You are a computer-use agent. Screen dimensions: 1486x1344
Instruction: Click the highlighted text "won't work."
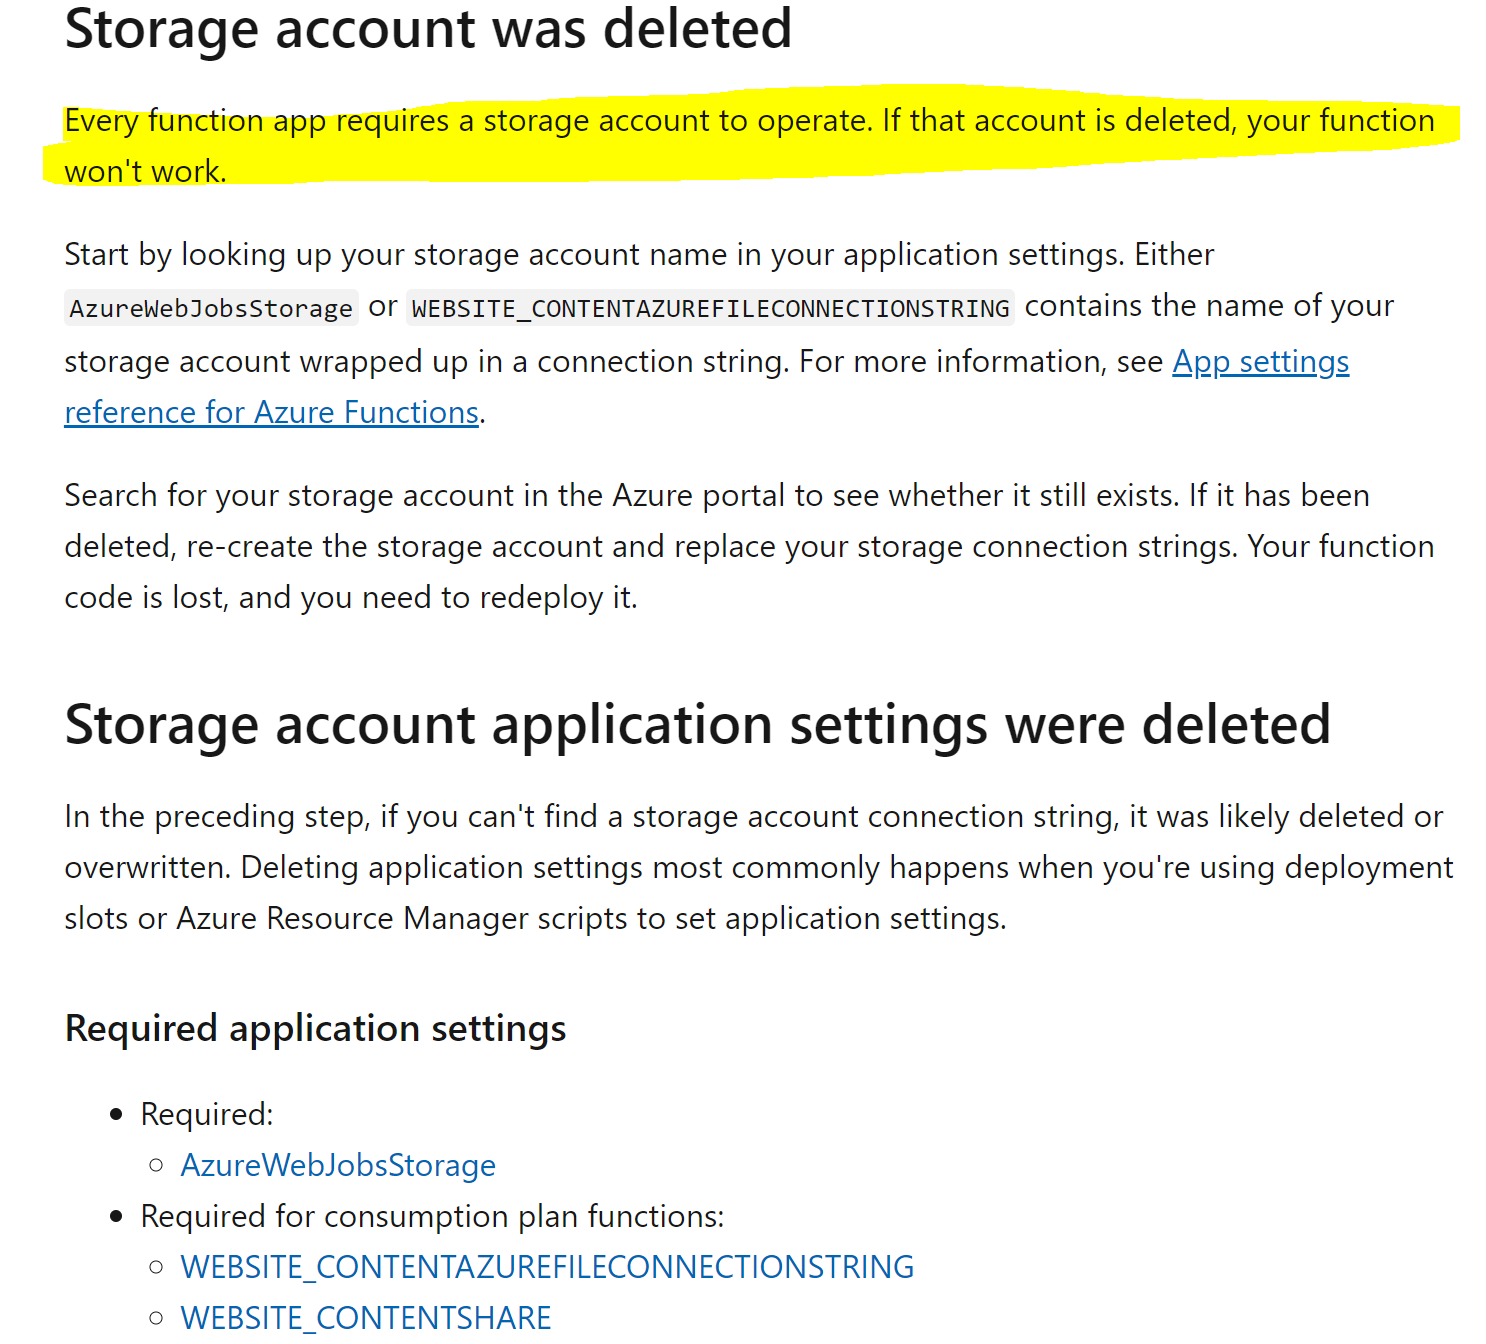(x=146, y=172)
